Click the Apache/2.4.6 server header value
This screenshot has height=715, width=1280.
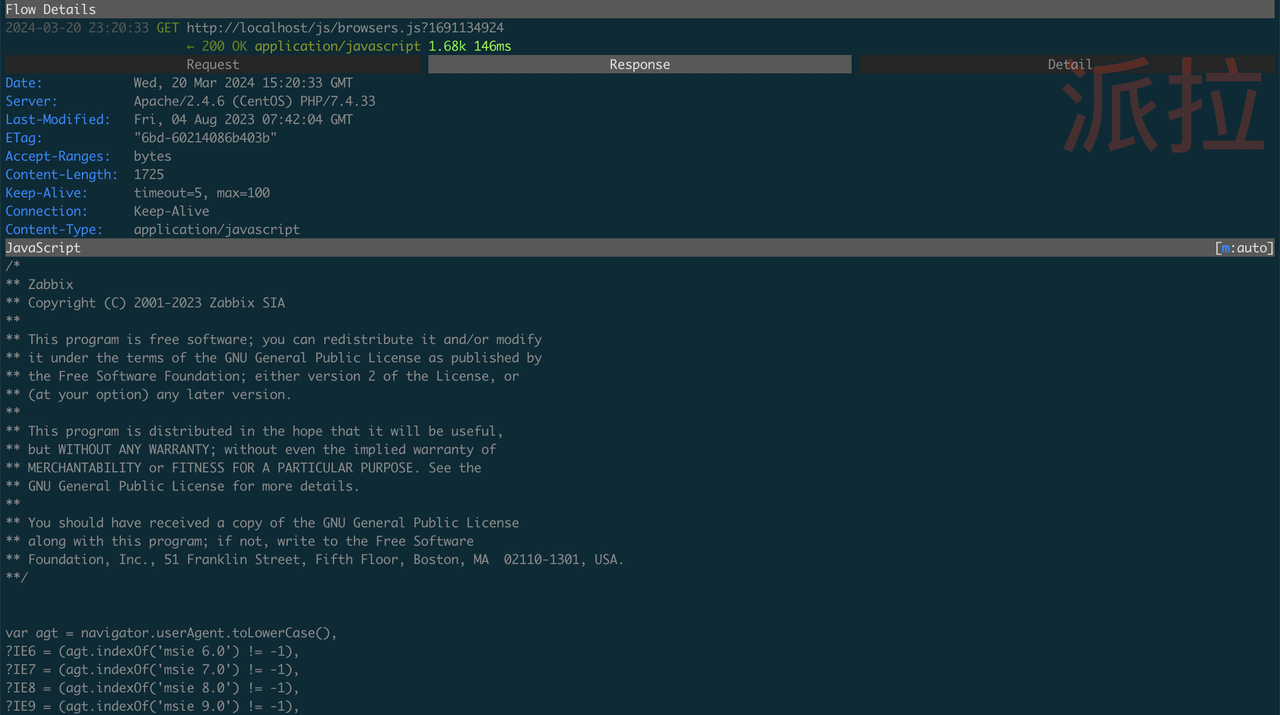254,101
